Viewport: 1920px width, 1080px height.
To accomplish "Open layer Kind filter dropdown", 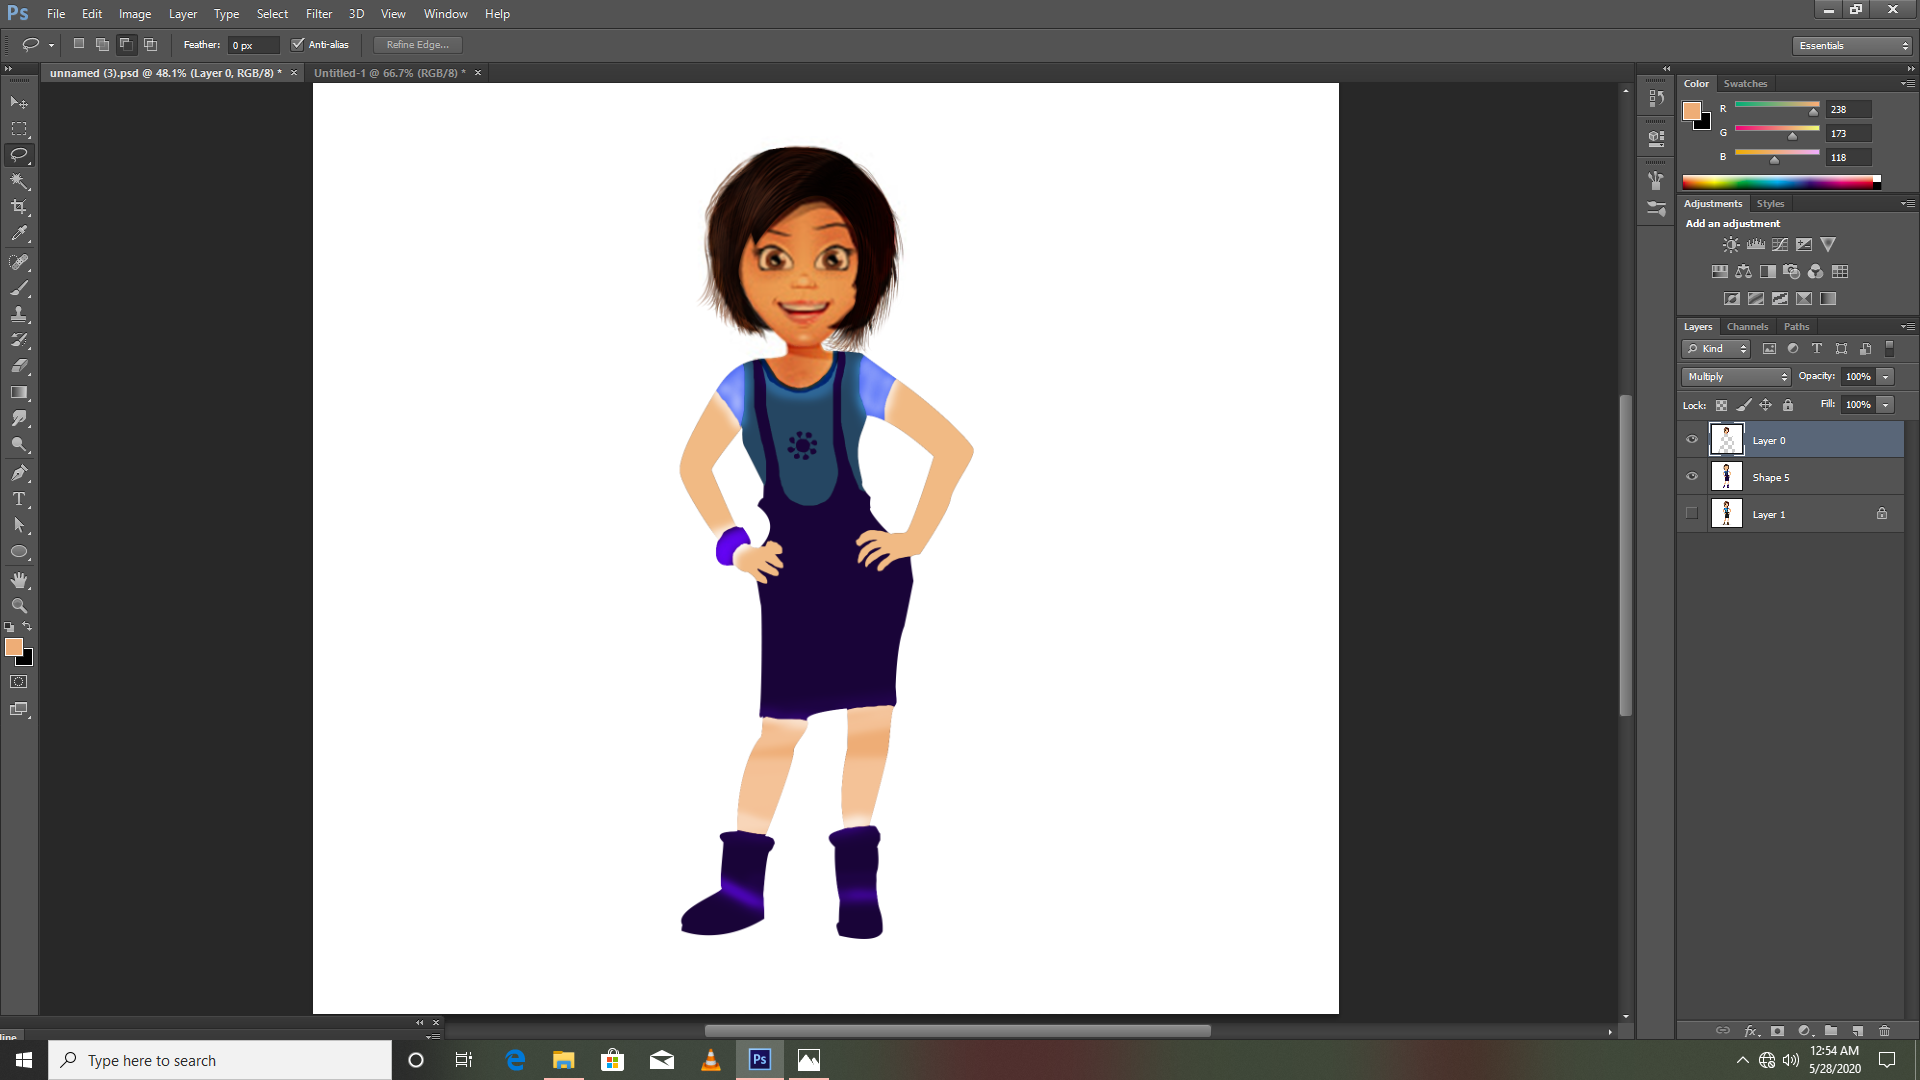I will [x=1716, y=349].
